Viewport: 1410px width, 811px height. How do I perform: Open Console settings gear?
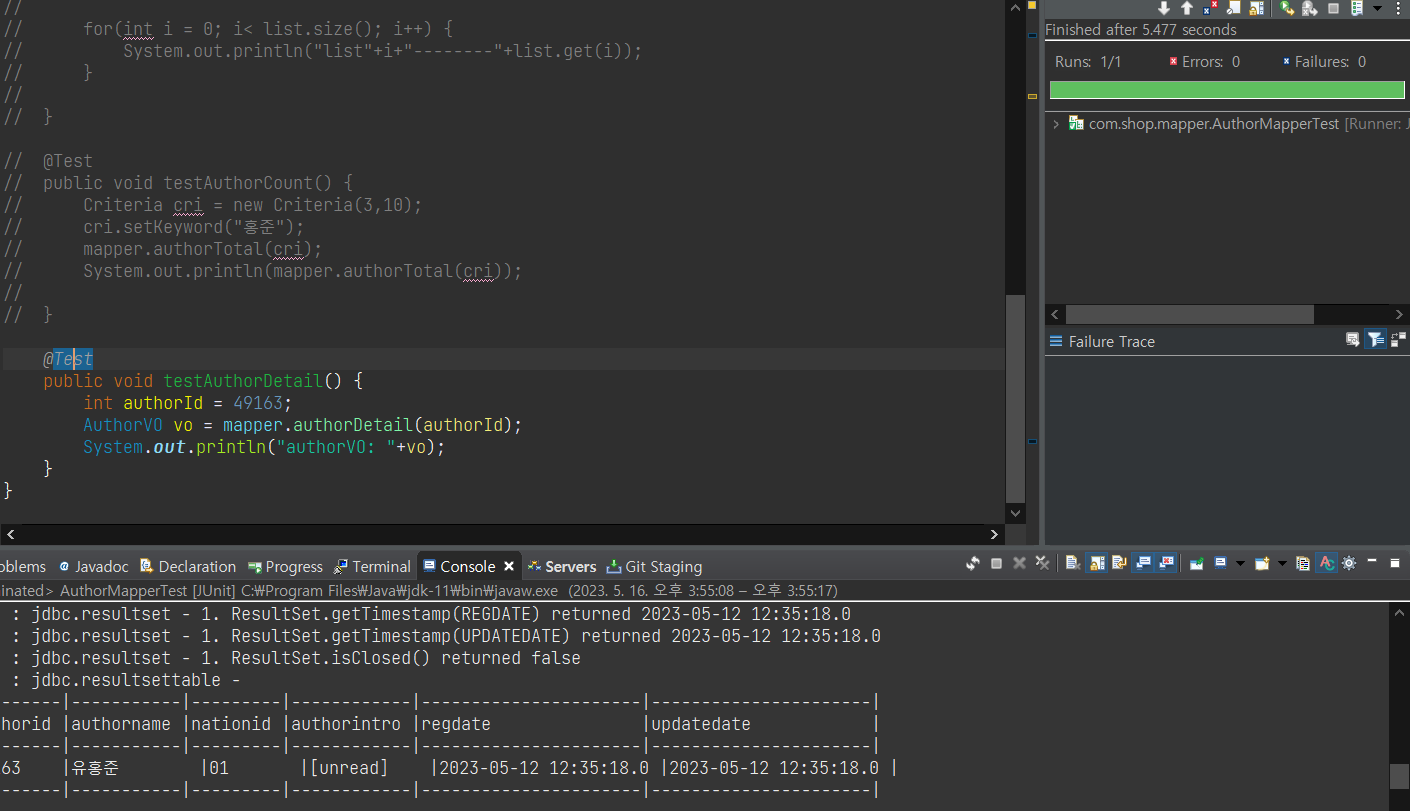coord(1348,563)
